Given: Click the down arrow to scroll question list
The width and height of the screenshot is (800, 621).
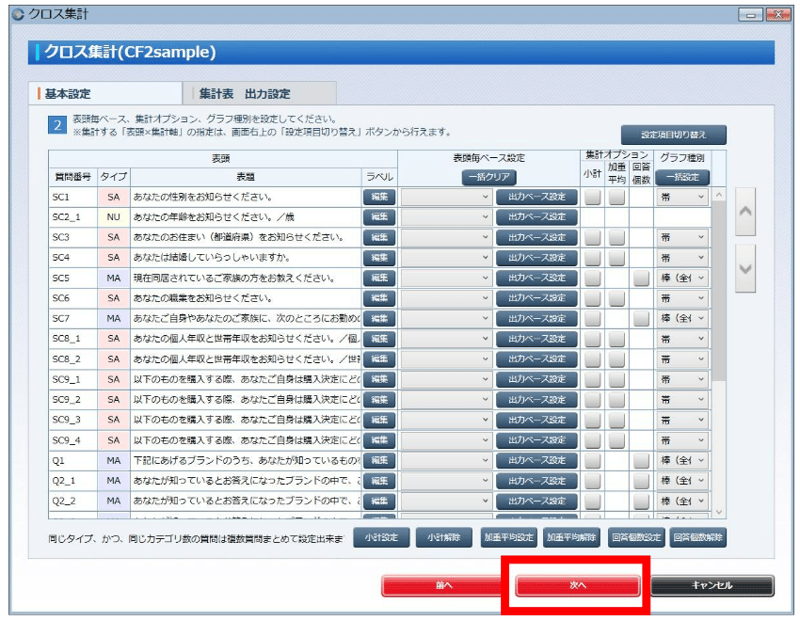Looking at the screenshot, I should pos(745,269).
